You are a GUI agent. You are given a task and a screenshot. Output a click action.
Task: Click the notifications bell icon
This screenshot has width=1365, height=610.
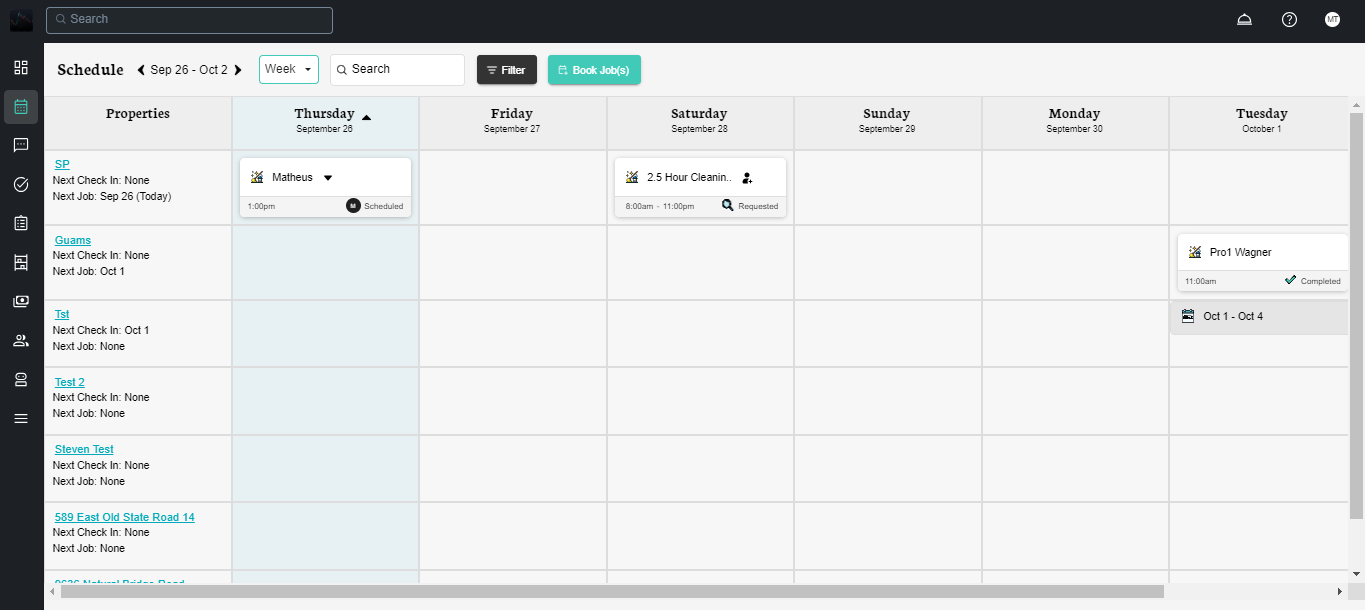click(1244, 20)
